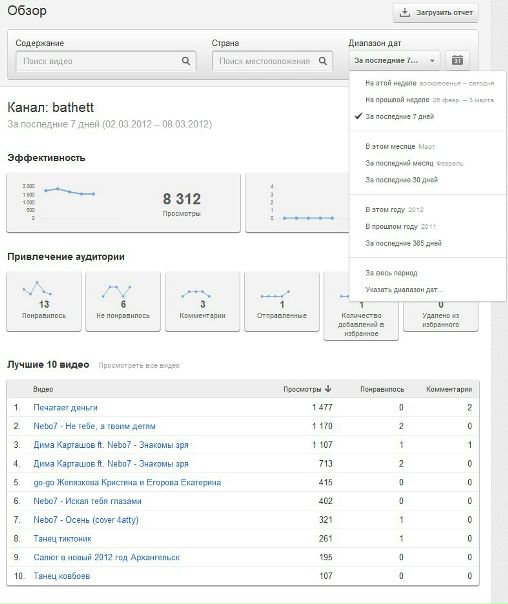
Task: Choose 'За последние 7 дней' option
Action: coord(399,116)
